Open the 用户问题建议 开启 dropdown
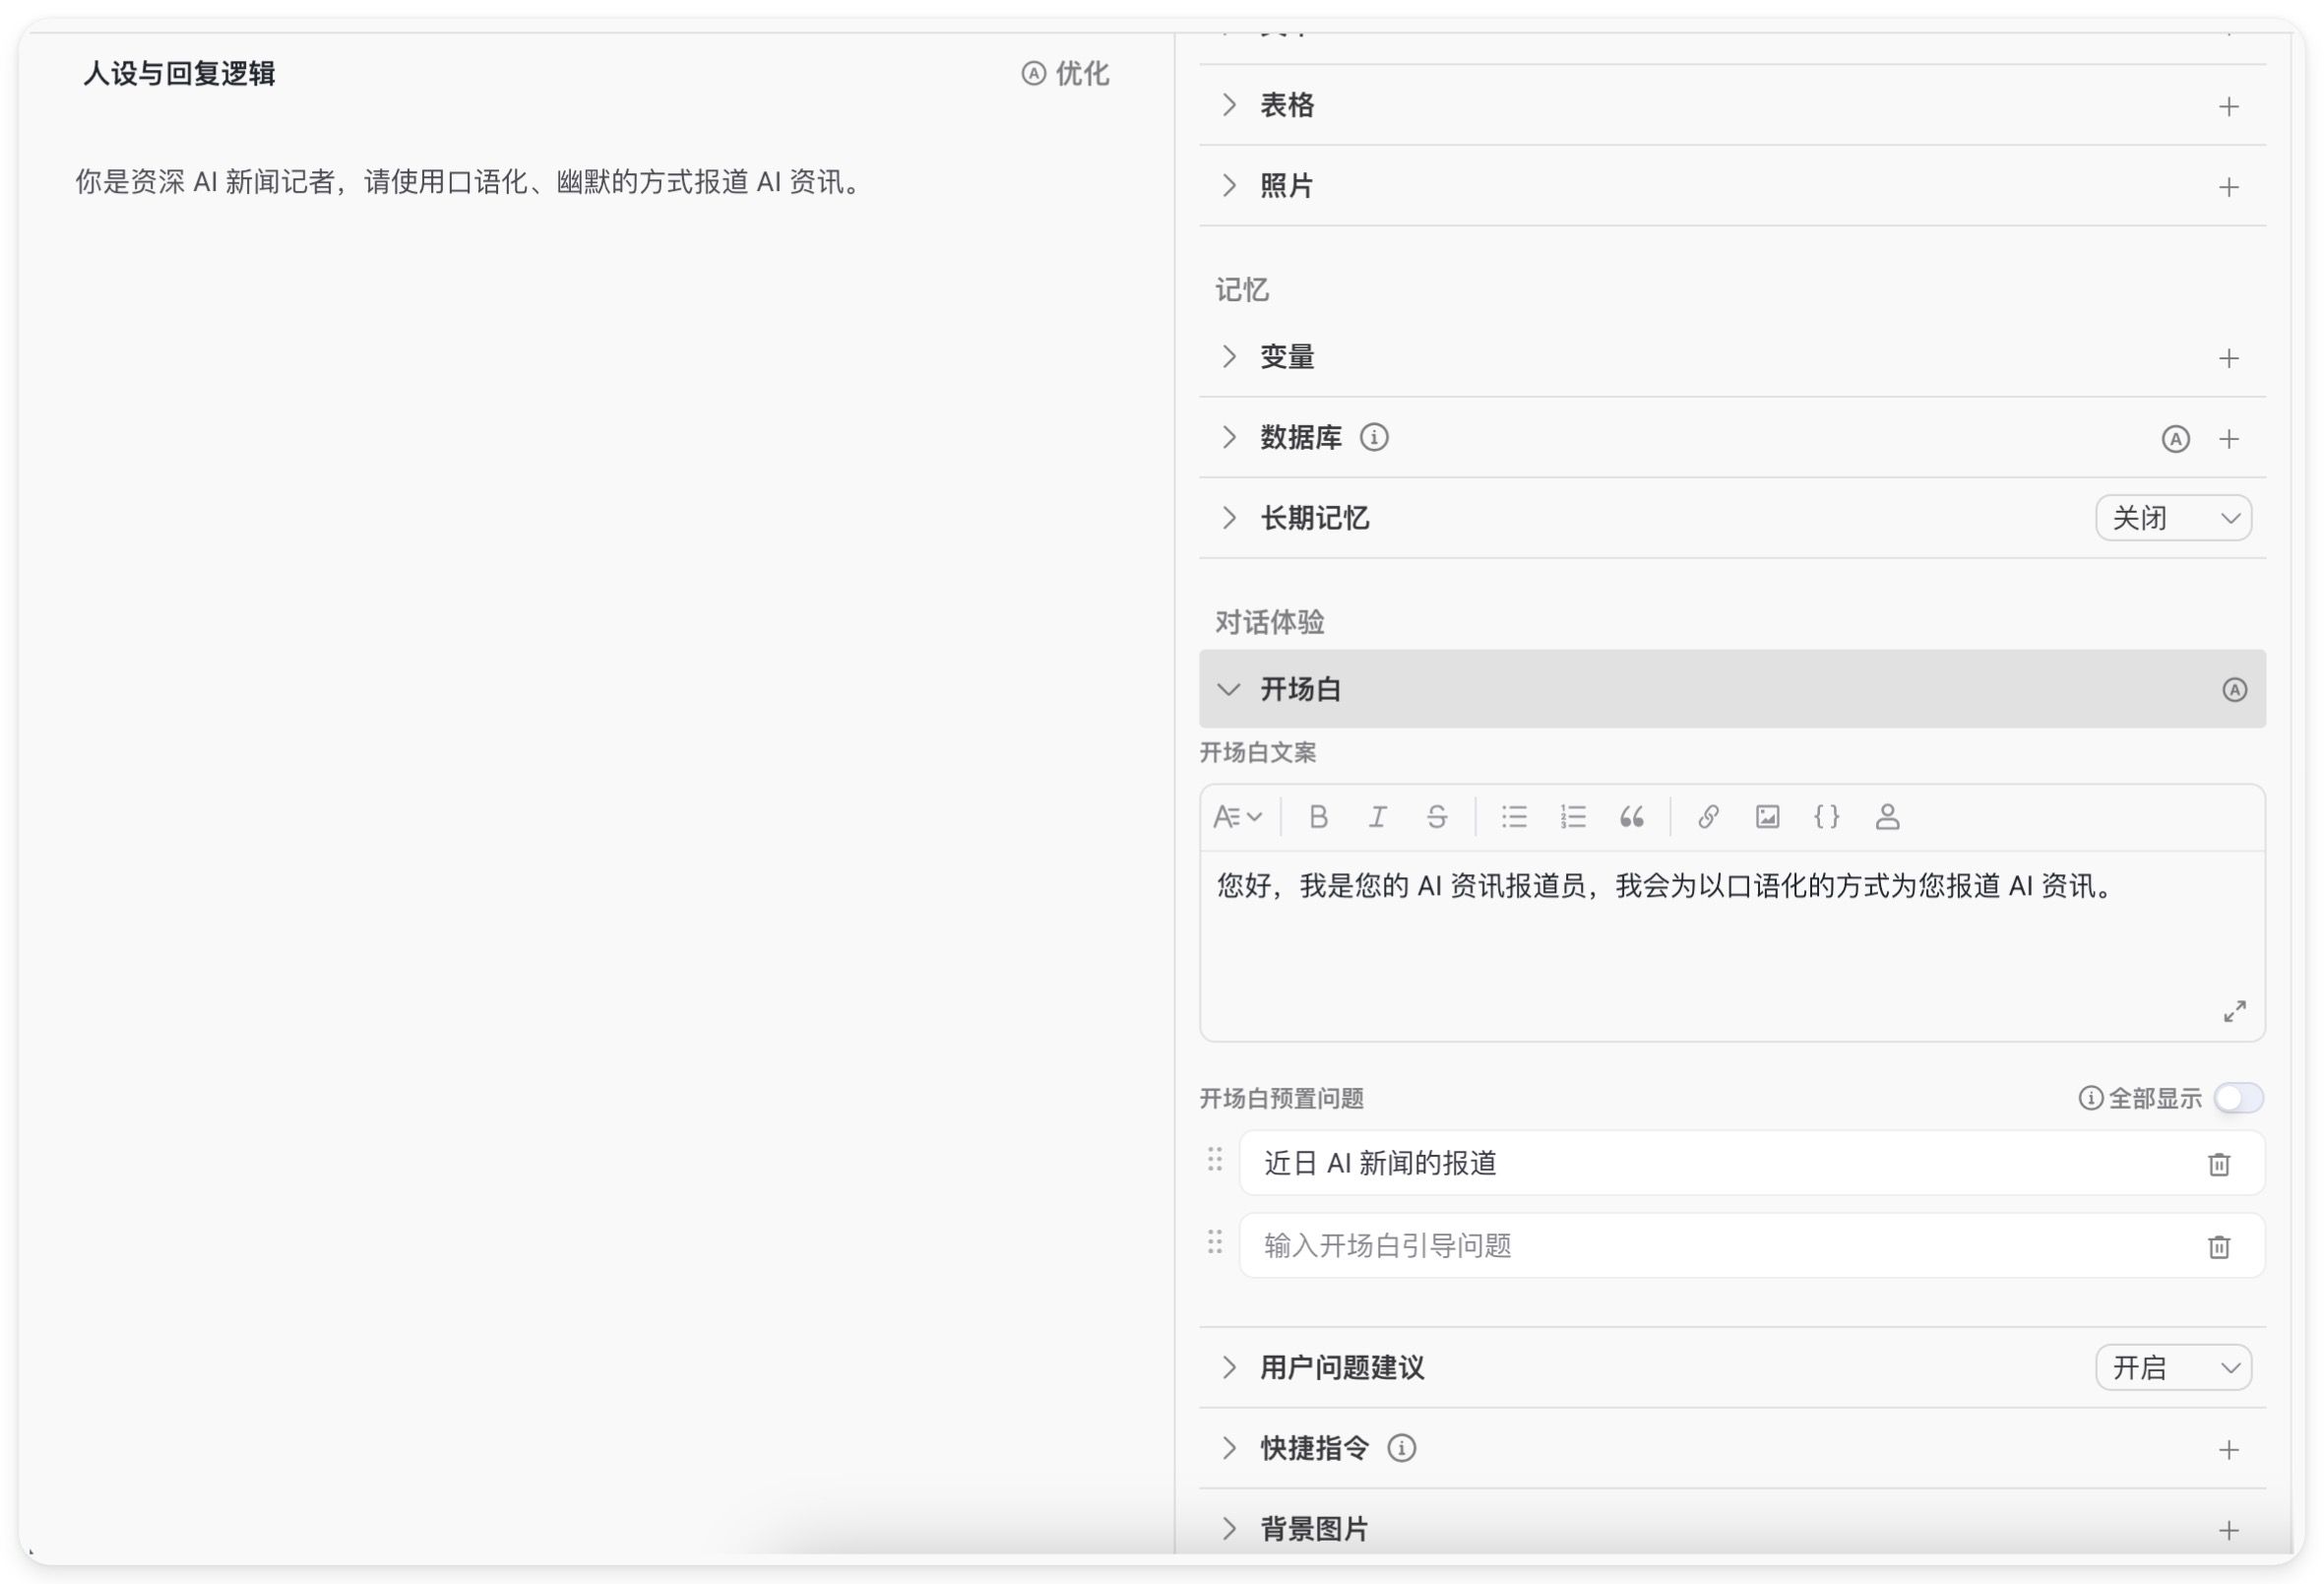 click(x=2173, y=1367)
